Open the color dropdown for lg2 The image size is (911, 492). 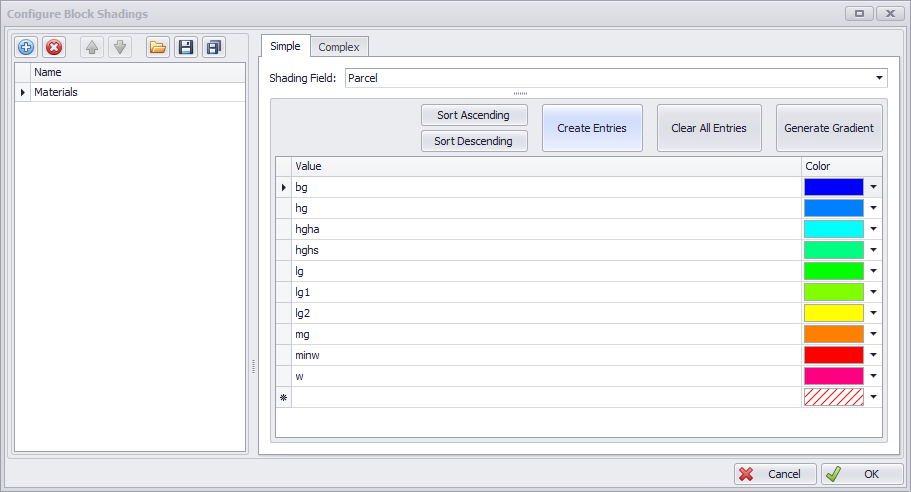[873, 313]
